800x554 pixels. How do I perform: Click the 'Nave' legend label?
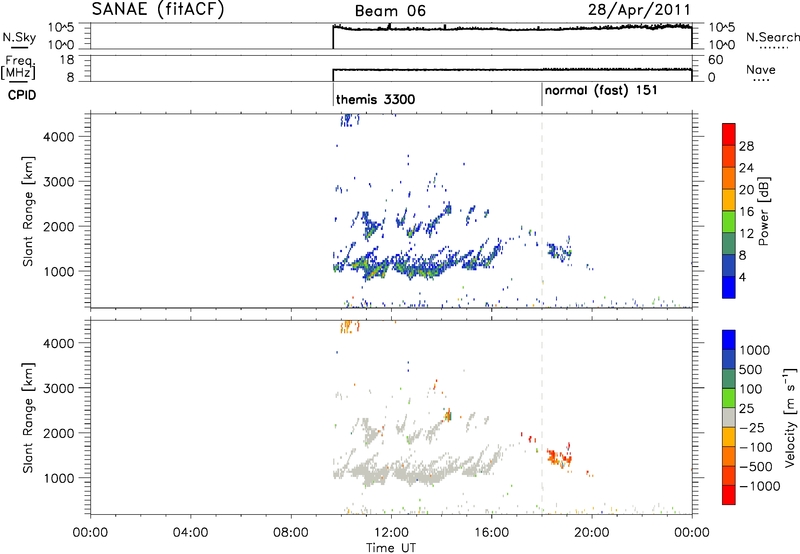(761, 69)
